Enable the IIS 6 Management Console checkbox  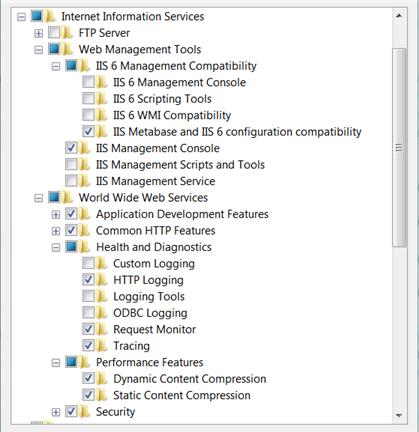(88, 82)
